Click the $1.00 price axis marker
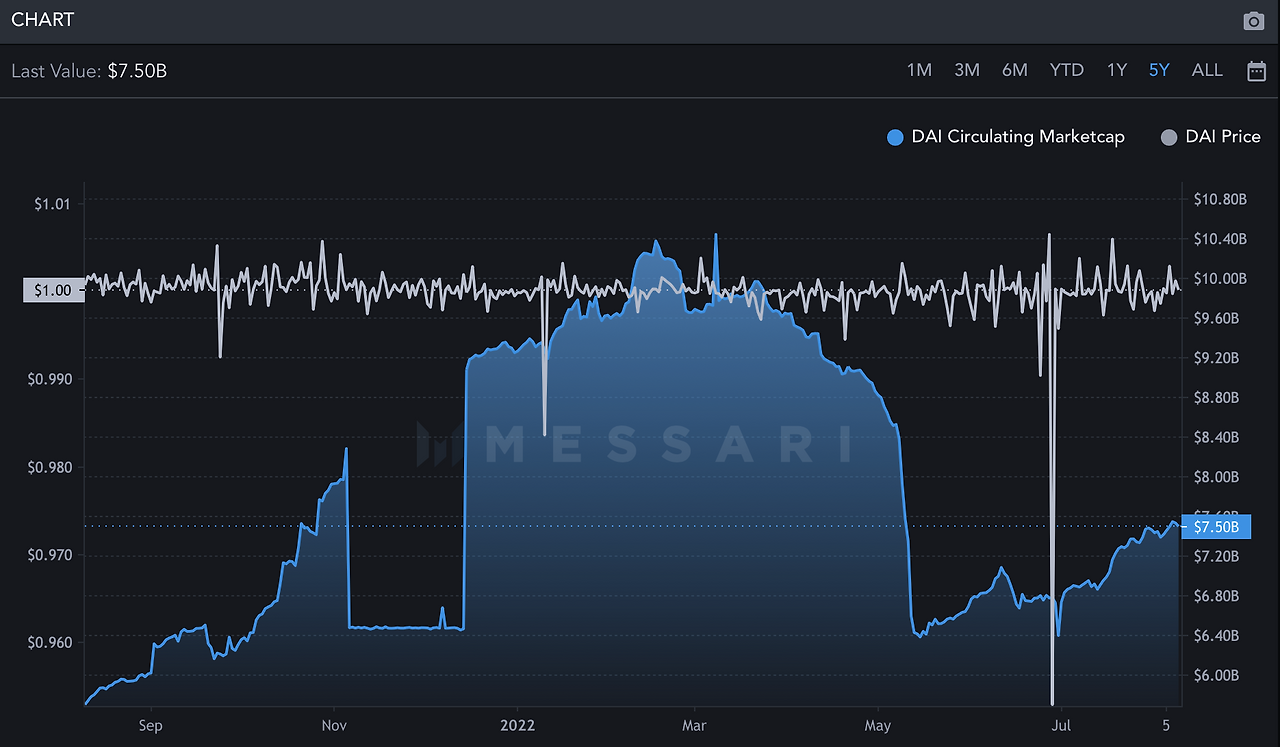 pyautogui.click(x=52, y=291)
